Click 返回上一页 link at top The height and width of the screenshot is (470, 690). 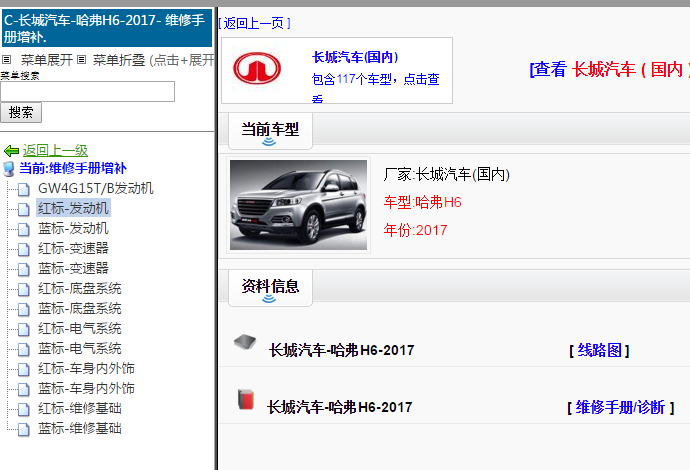pyautogui.click(x=254, y=23)
